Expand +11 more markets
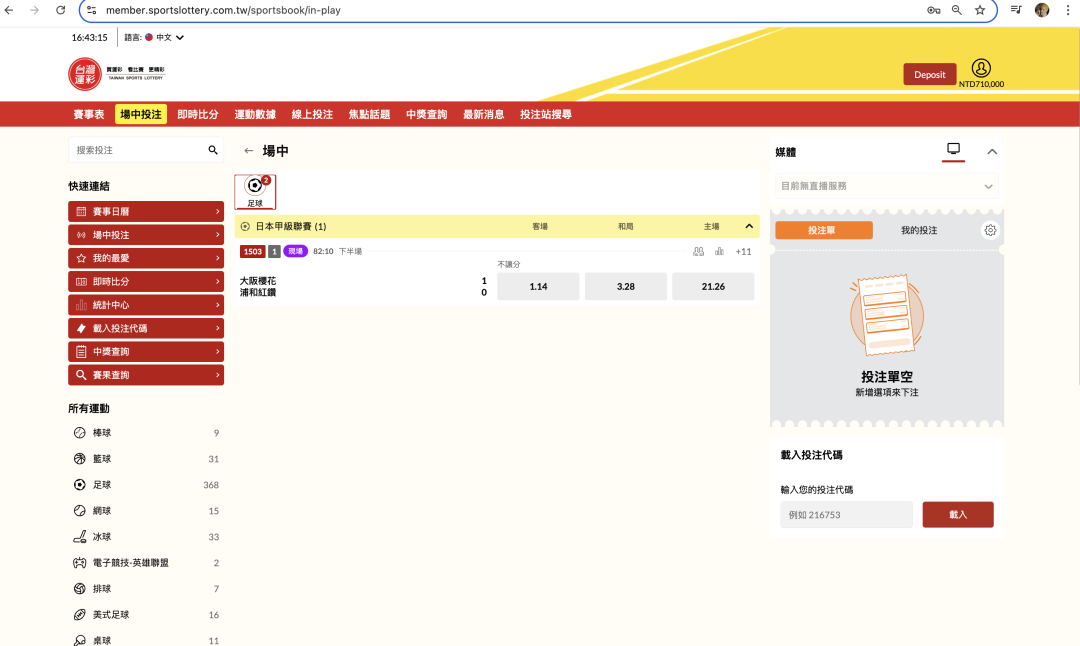 743,251
